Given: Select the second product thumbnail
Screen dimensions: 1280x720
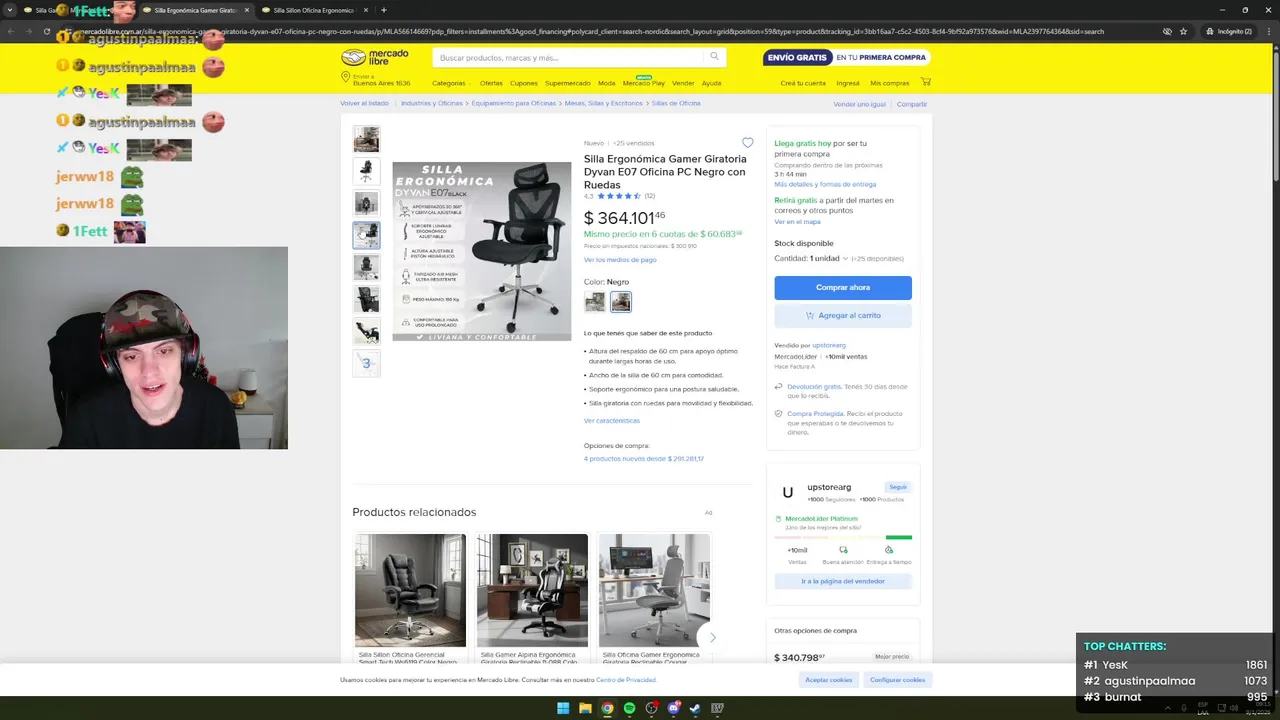Looking at the screenshot, I should pos(366,171).
